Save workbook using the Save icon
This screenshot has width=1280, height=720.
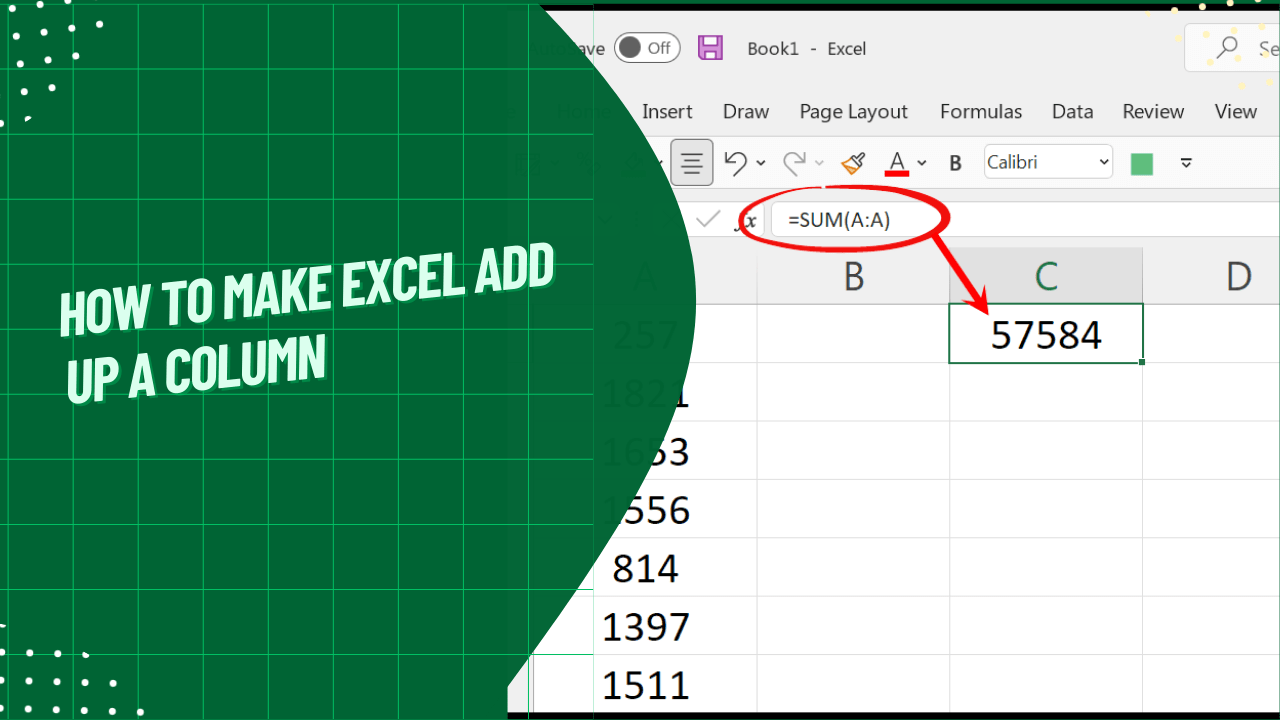coord(711,47)
